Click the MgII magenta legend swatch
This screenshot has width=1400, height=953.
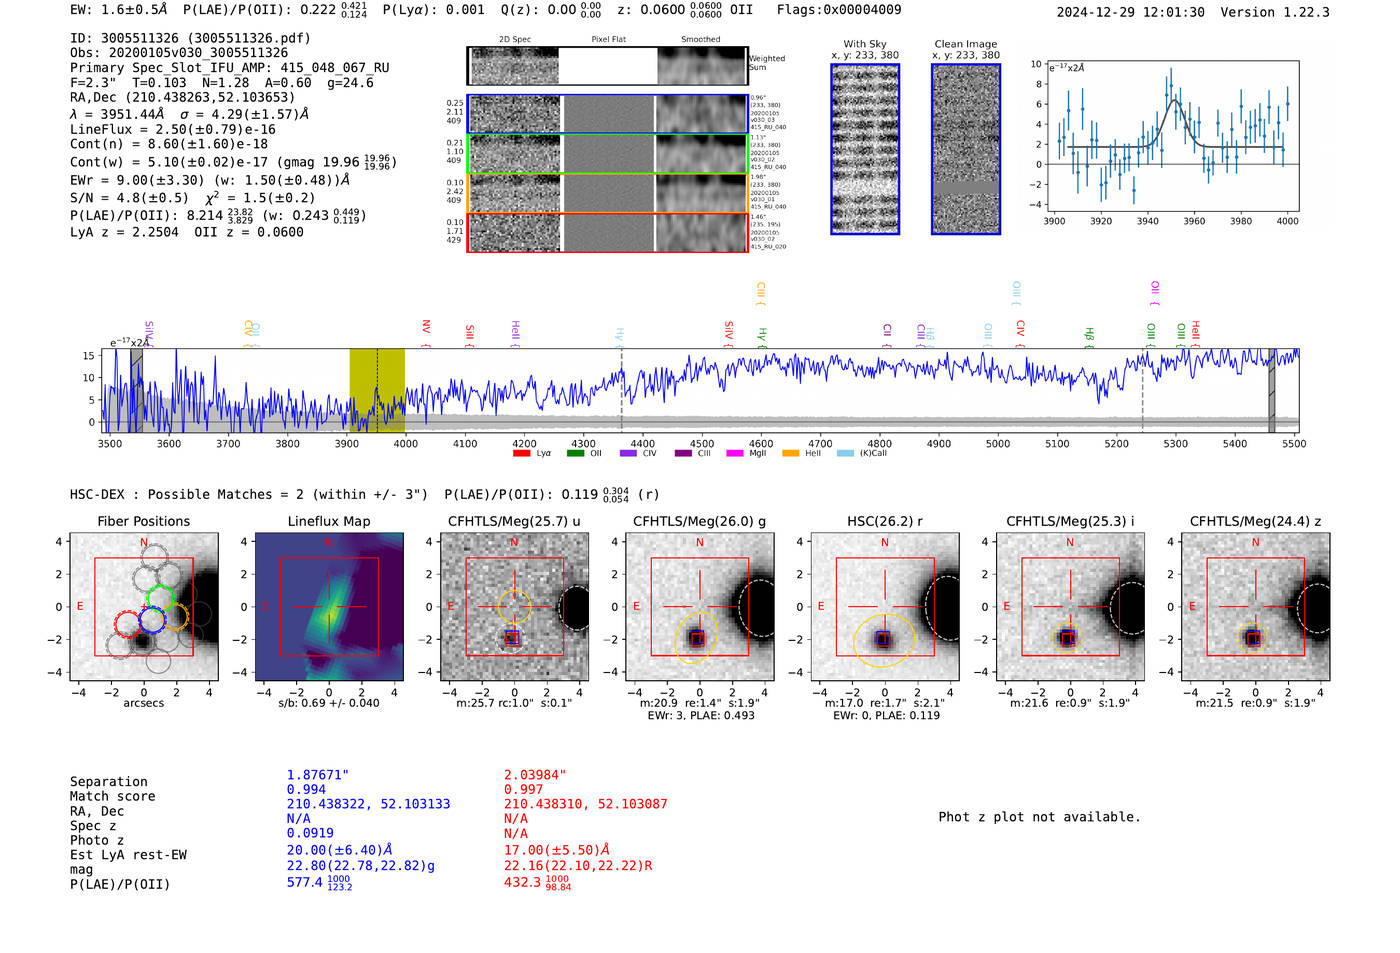click(x=735, y=454)
